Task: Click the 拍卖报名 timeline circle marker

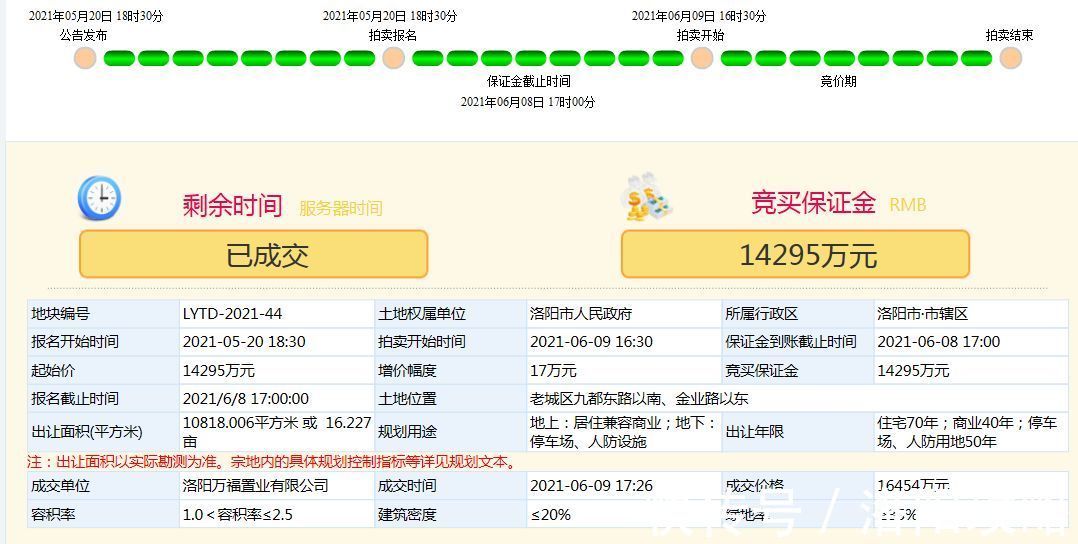Action: click(x=393, y=58)
